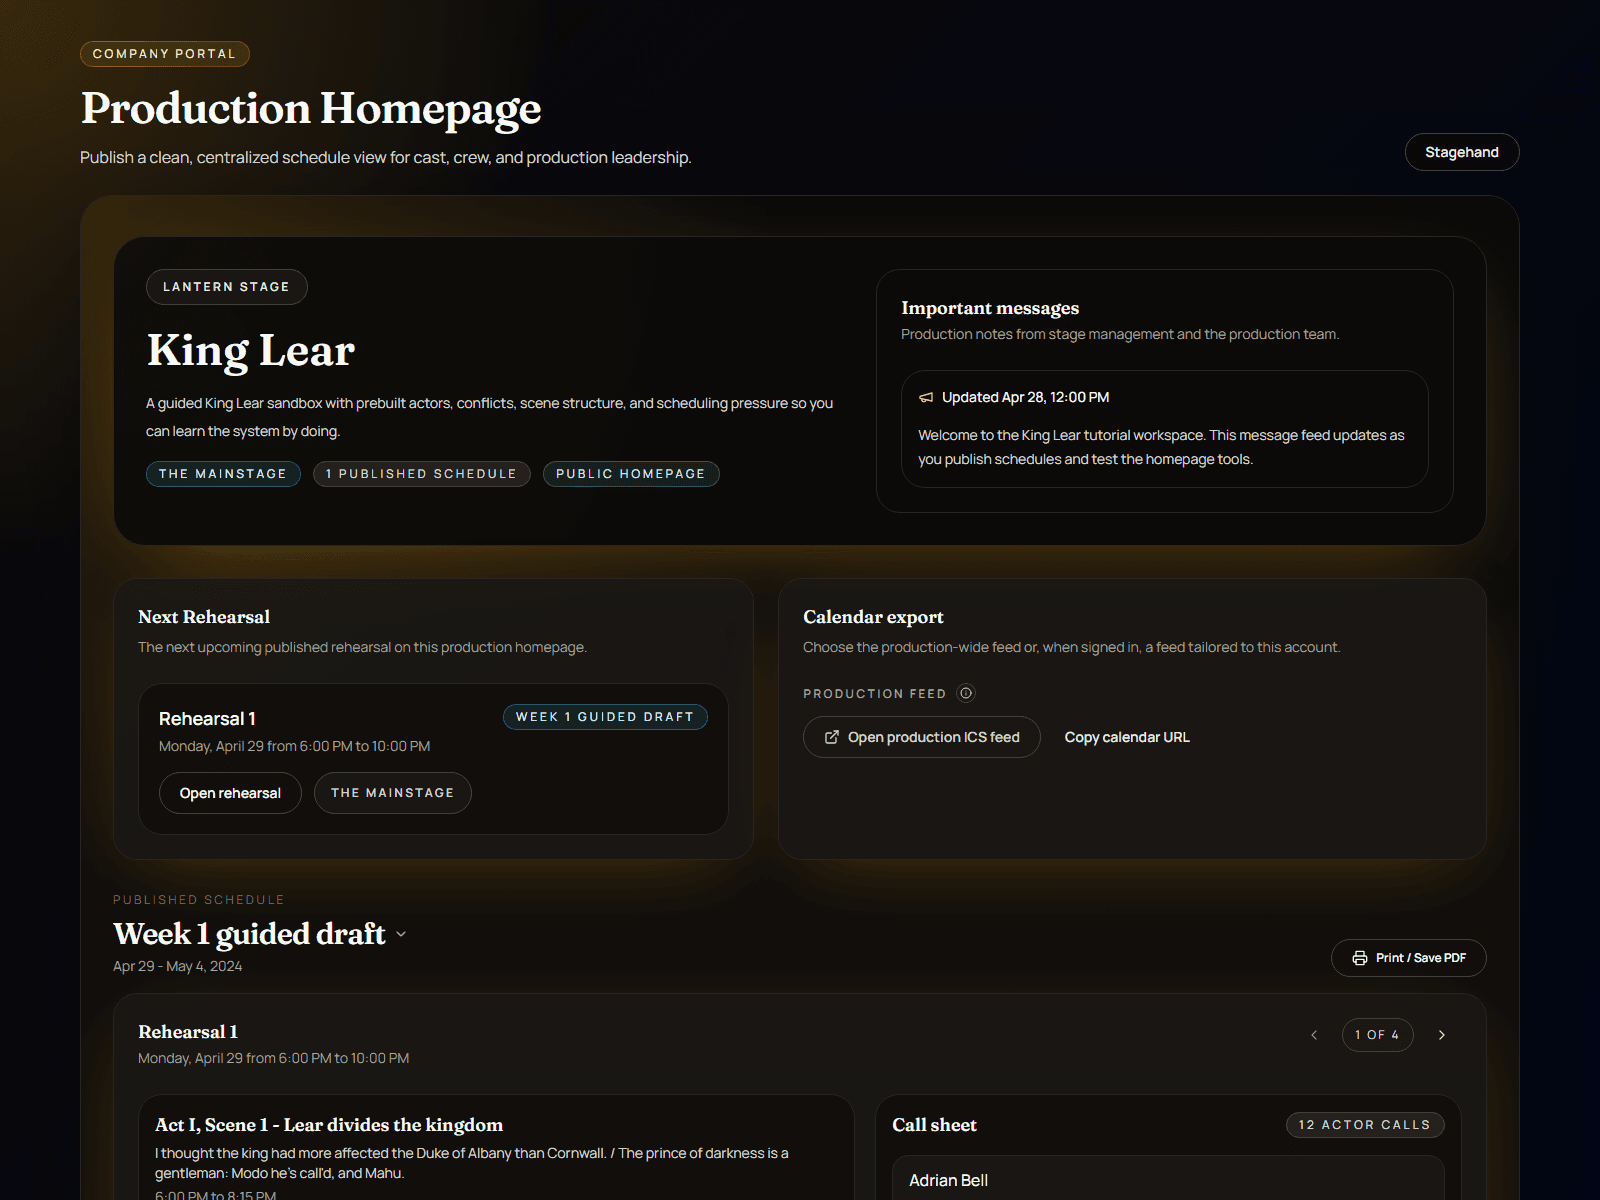Click the Rehearsal 1 heading under Published Schedule
Viewport: 1600px width, 1200px height.
188,1032
